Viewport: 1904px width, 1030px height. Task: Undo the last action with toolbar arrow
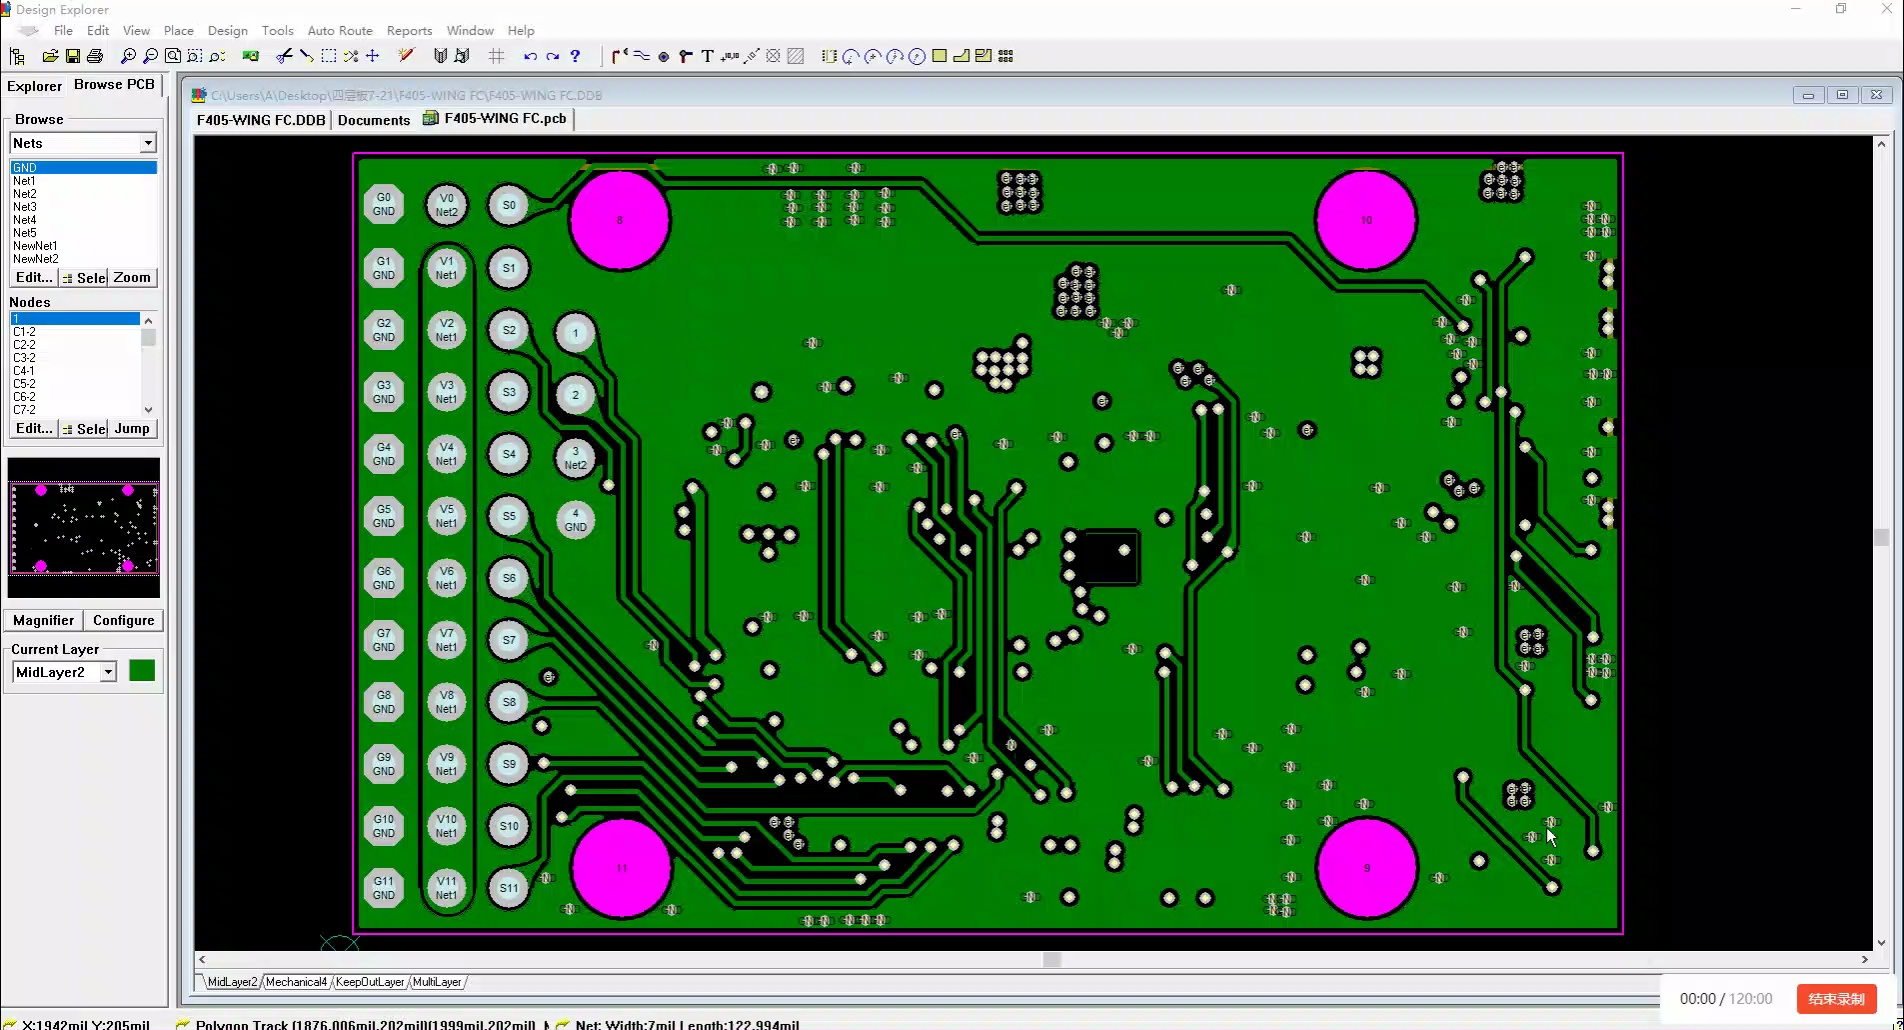tap(530, 56)
